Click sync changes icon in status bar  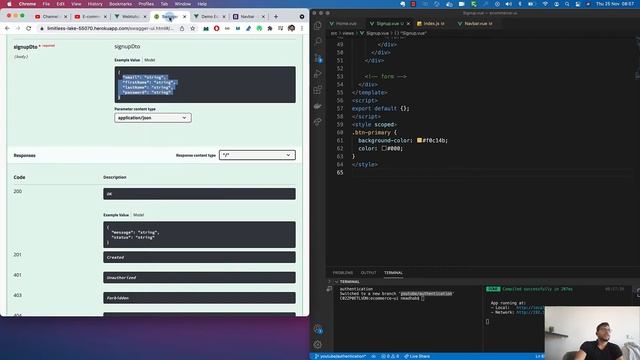pyautogui.click(x=373, y=356)
